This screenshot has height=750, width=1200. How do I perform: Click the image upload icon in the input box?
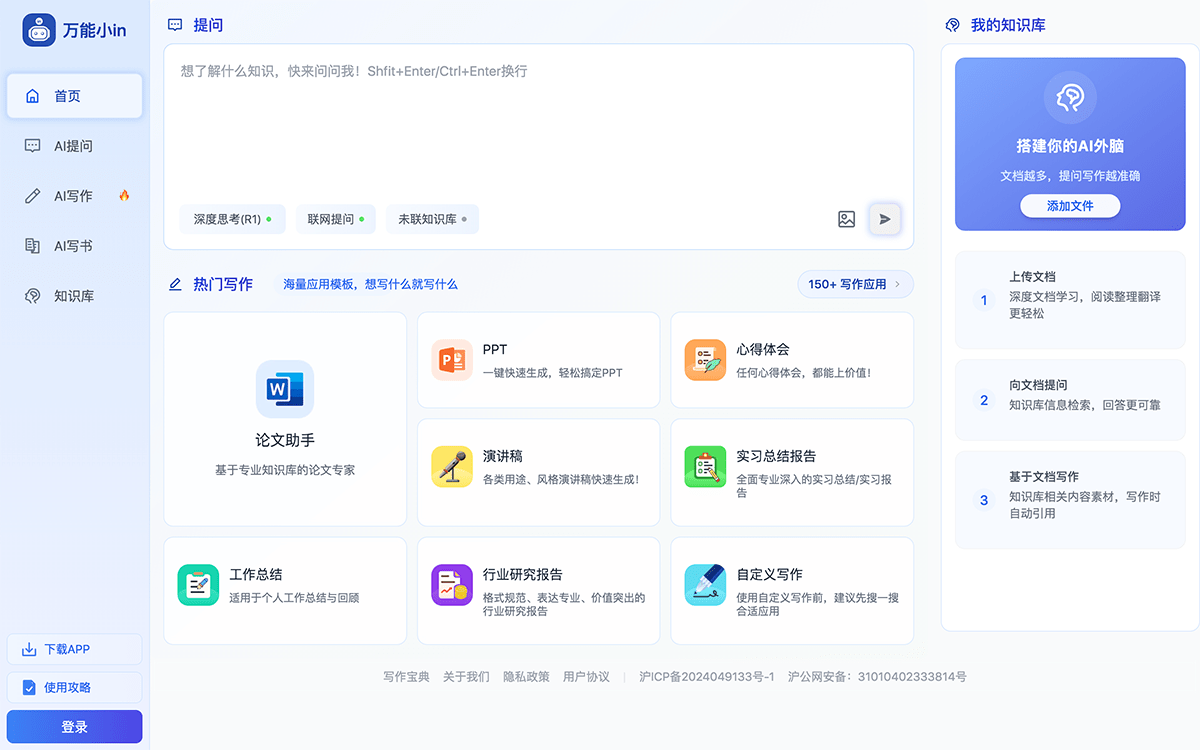846,219
